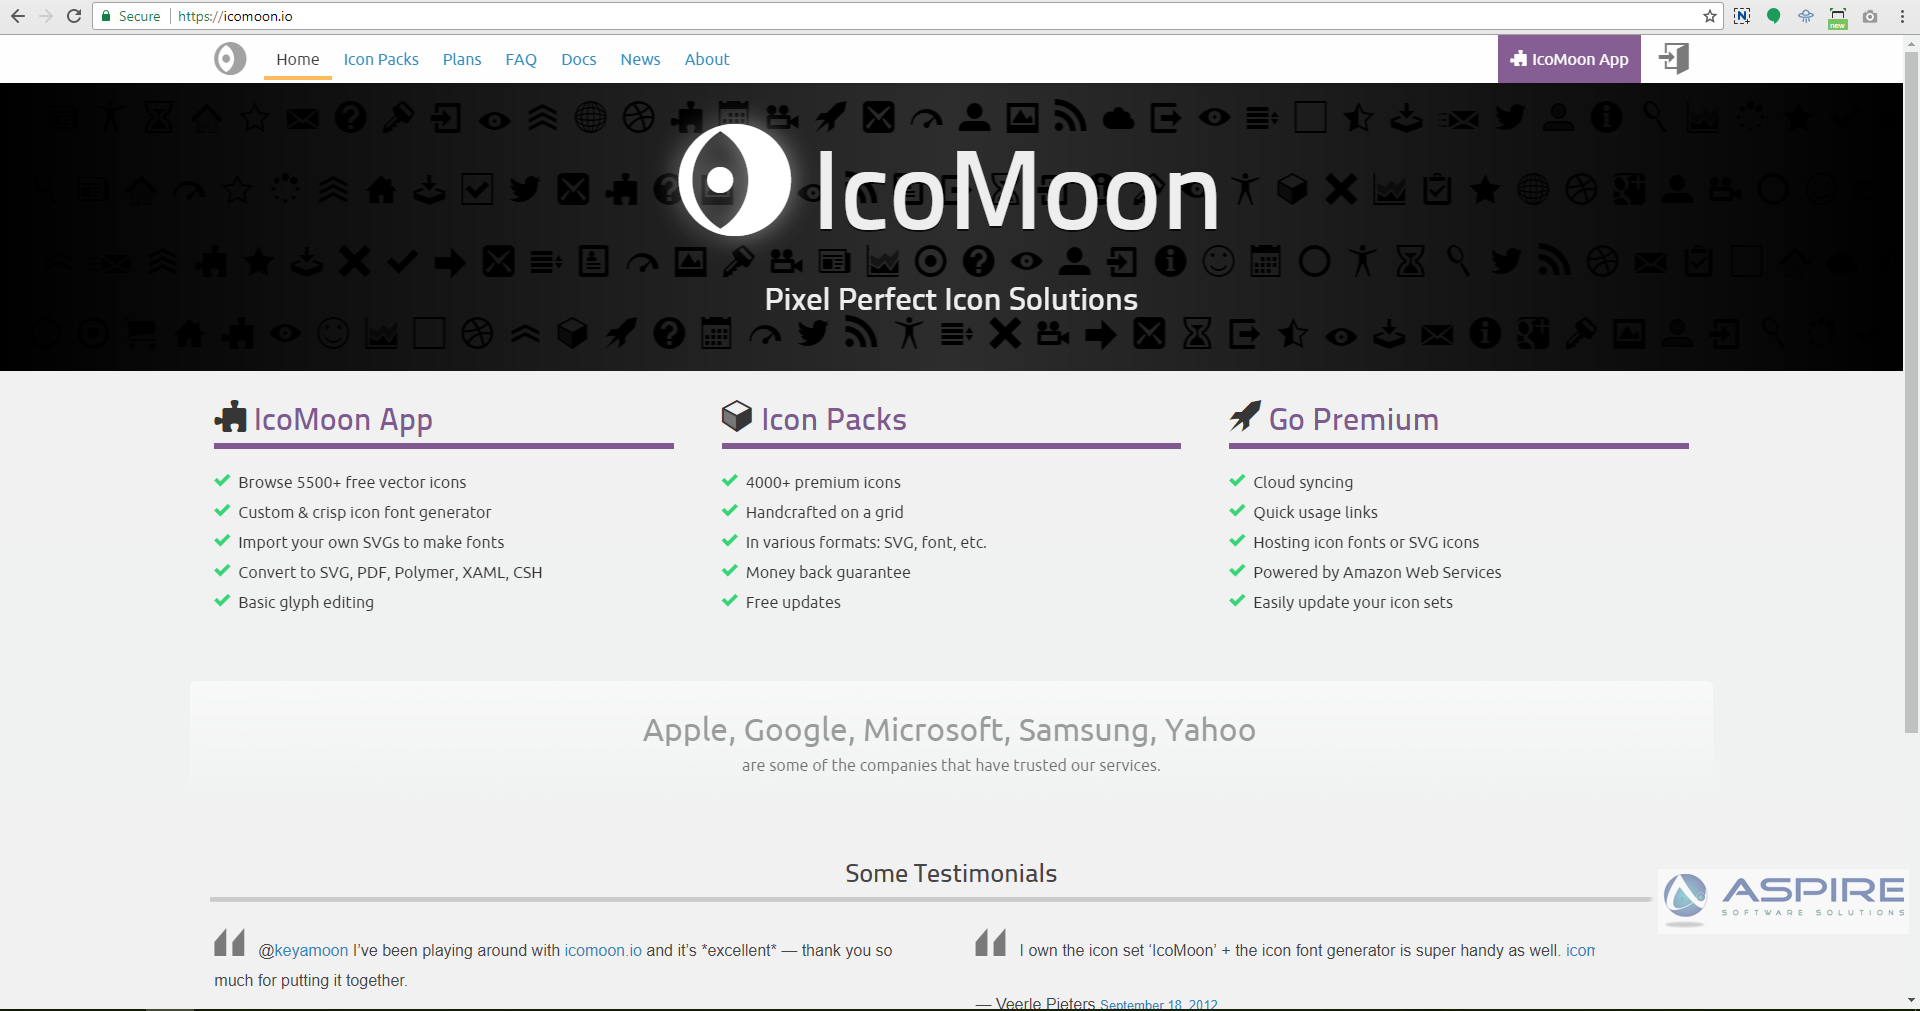The height and width of the screenshot is (1011, 1920).
Task: Click the screenshot extension with new badge
Action: pos(1838,17)
